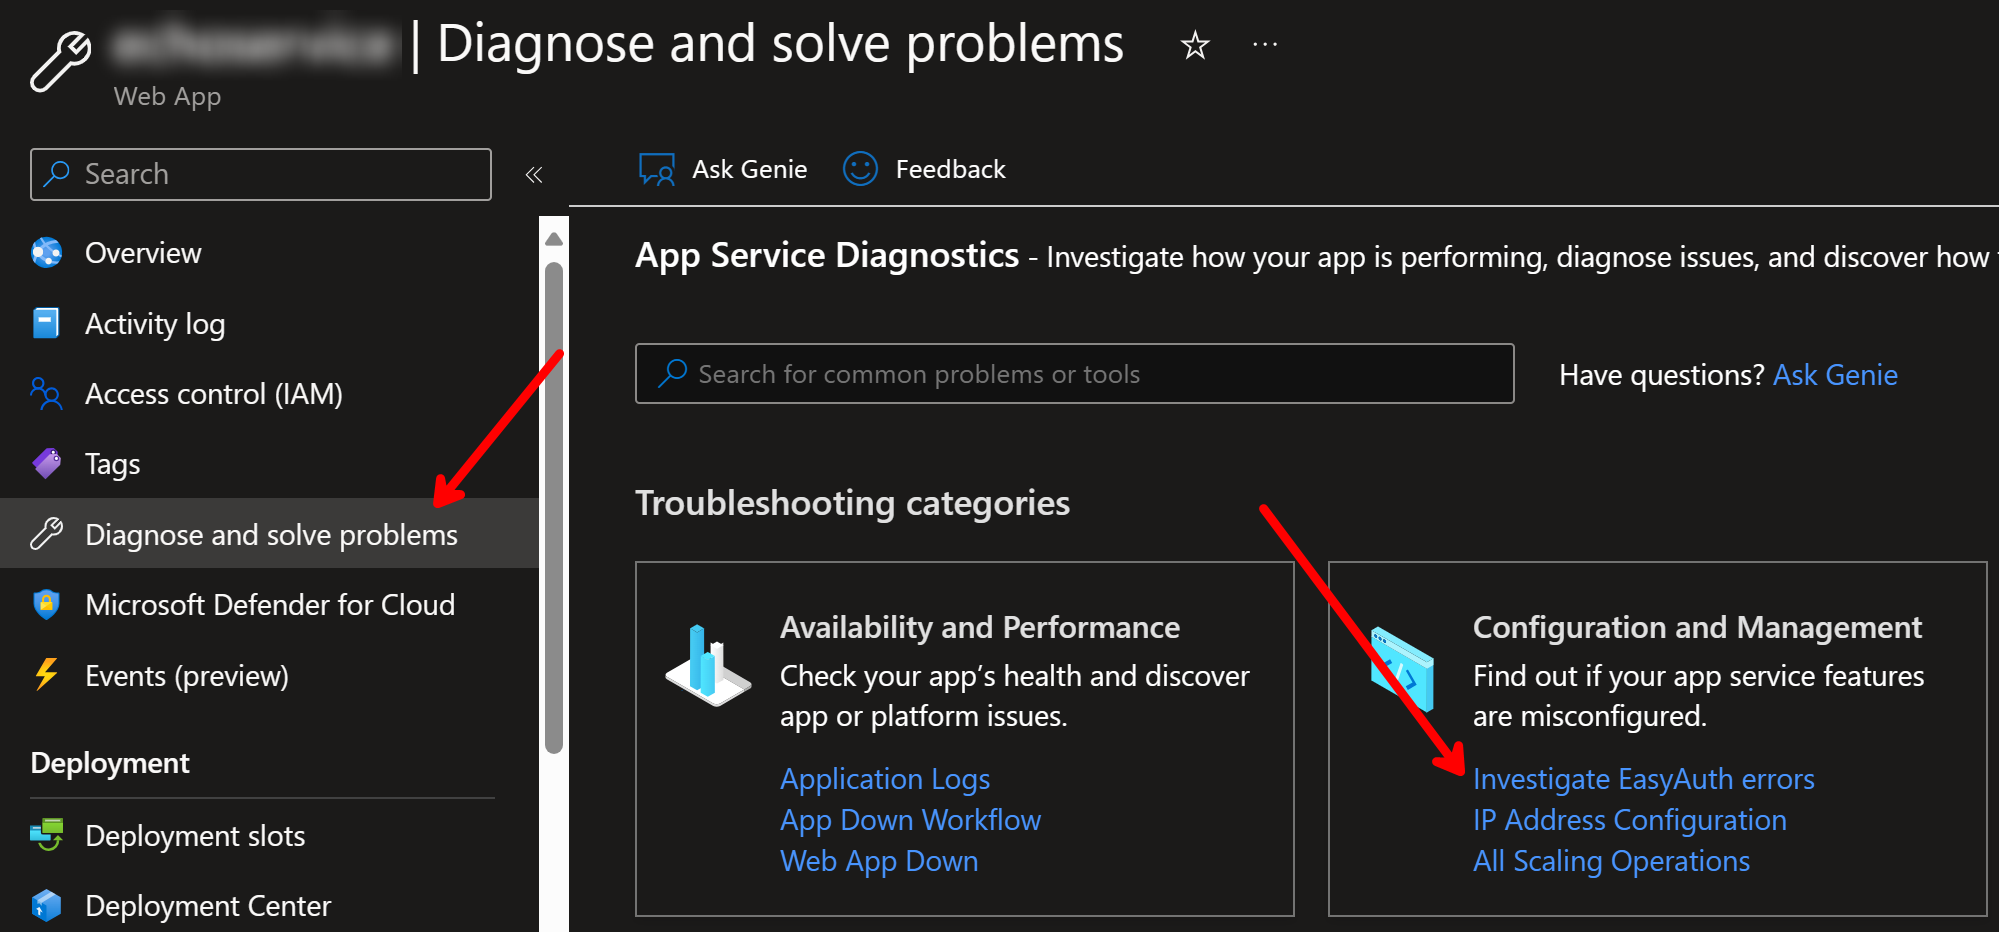Click the Overview globe icon in sidebar
Image resolution: width=1999 pixels, height=932 pixels.
point(46,253)
